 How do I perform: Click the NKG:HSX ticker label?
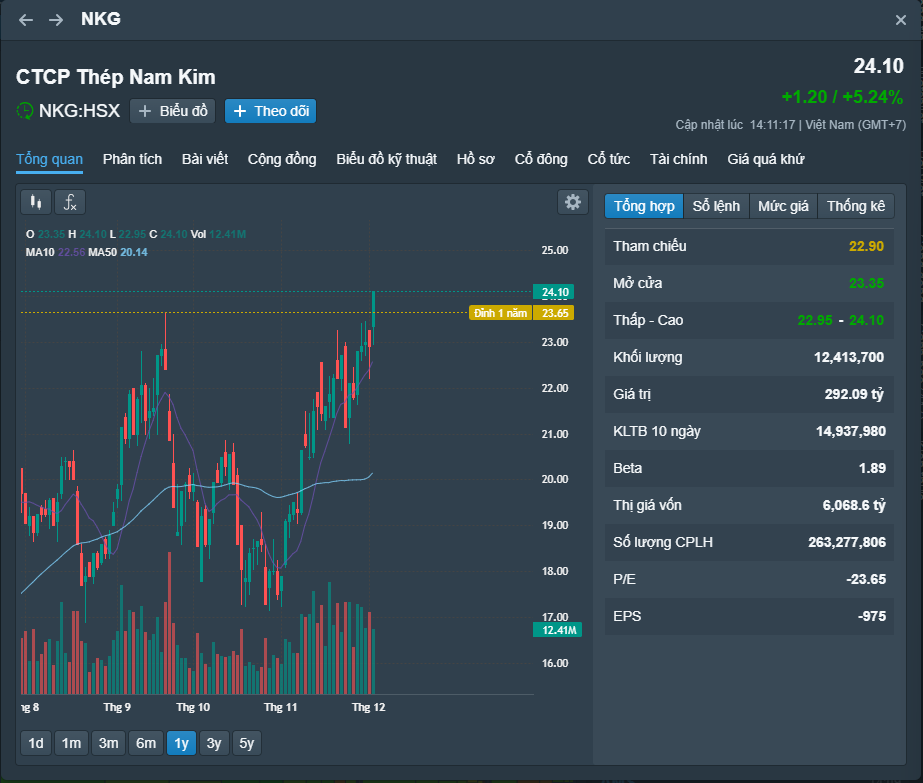(79, 111)
